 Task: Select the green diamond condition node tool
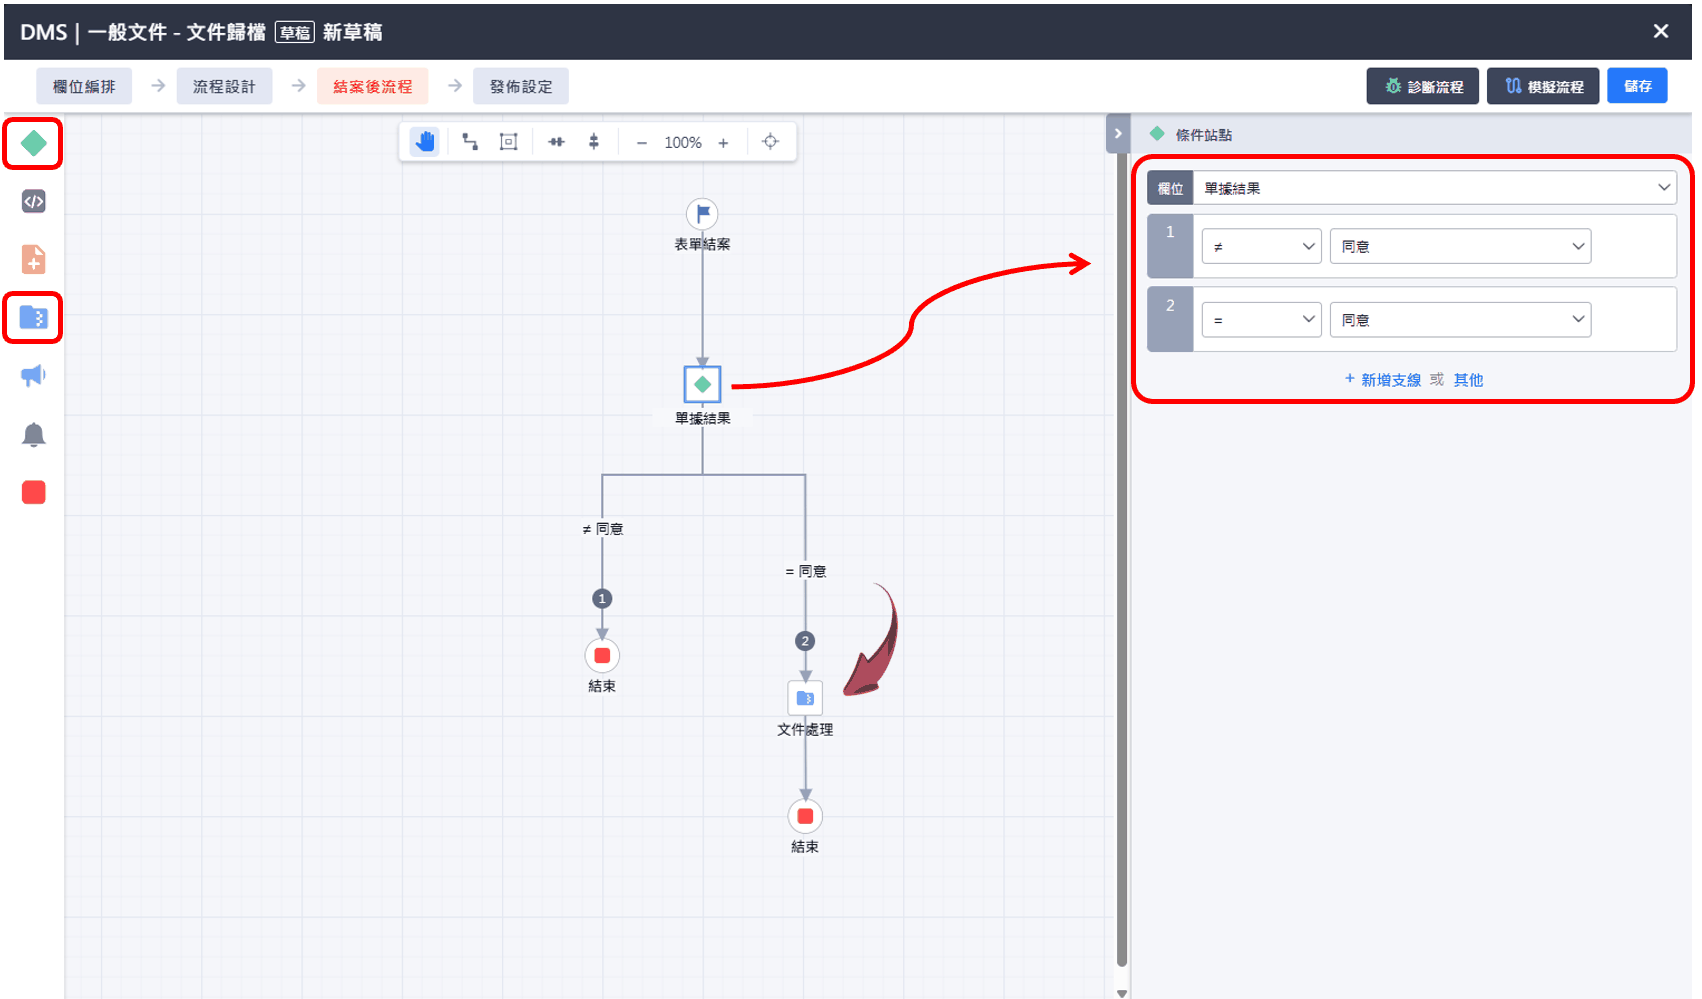click(33, 144)
